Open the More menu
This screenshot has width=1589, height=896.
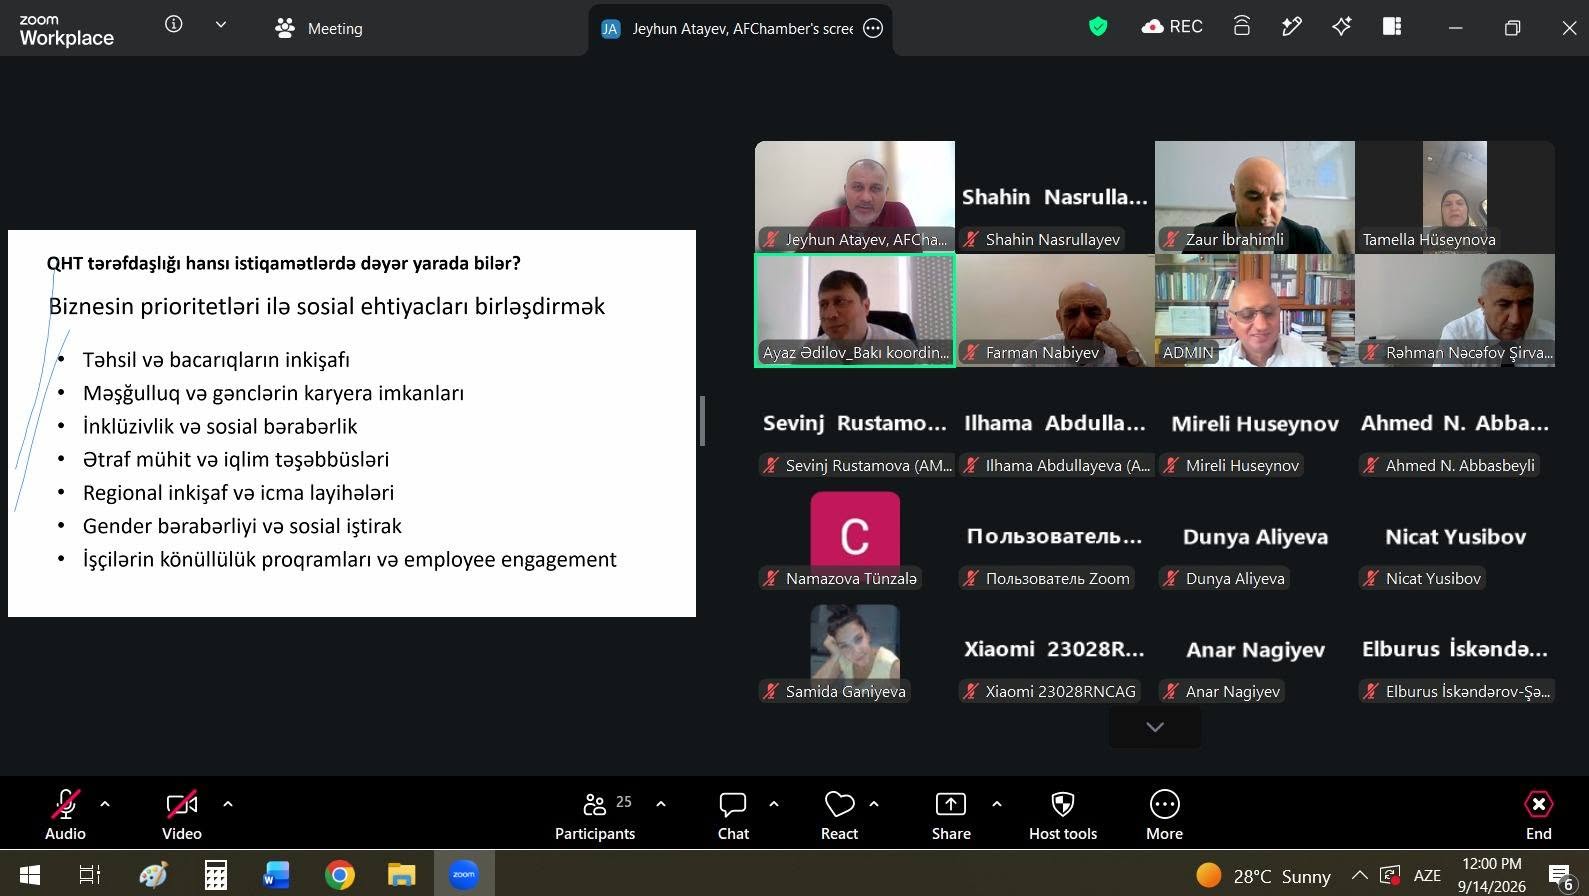(x=1164, y=815)
